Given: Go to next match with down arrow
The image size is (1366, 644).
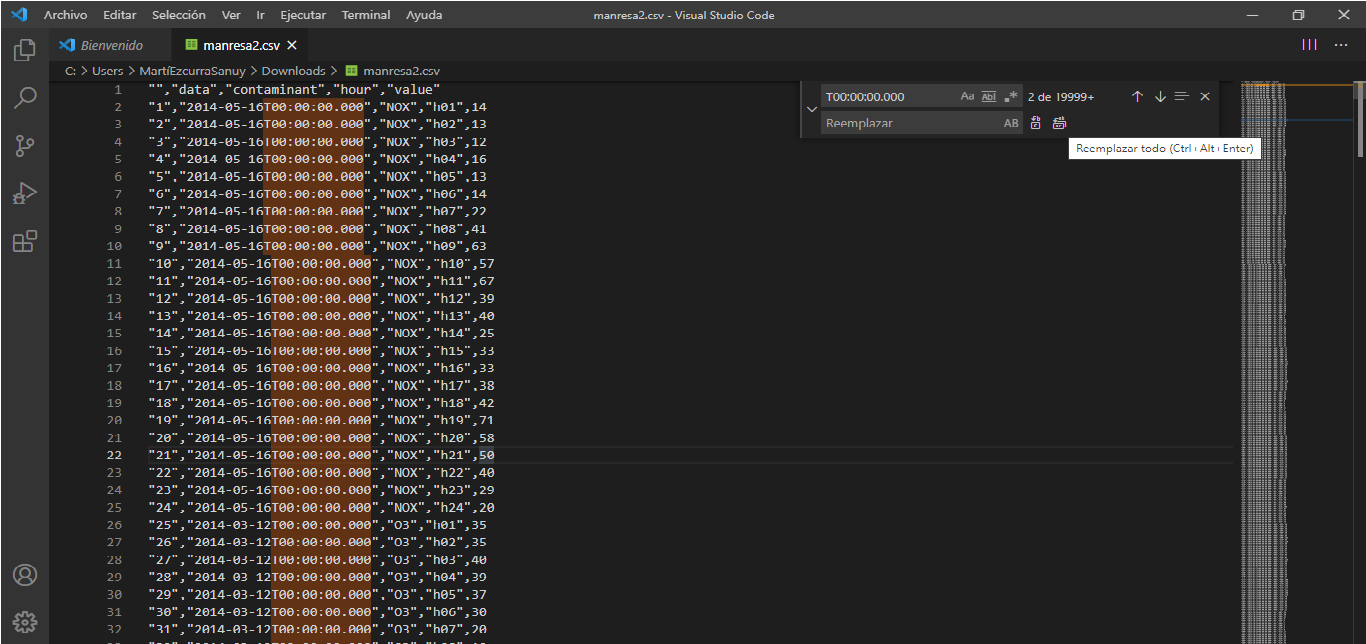Looking at the screenshot, I should coord(1160,97).
